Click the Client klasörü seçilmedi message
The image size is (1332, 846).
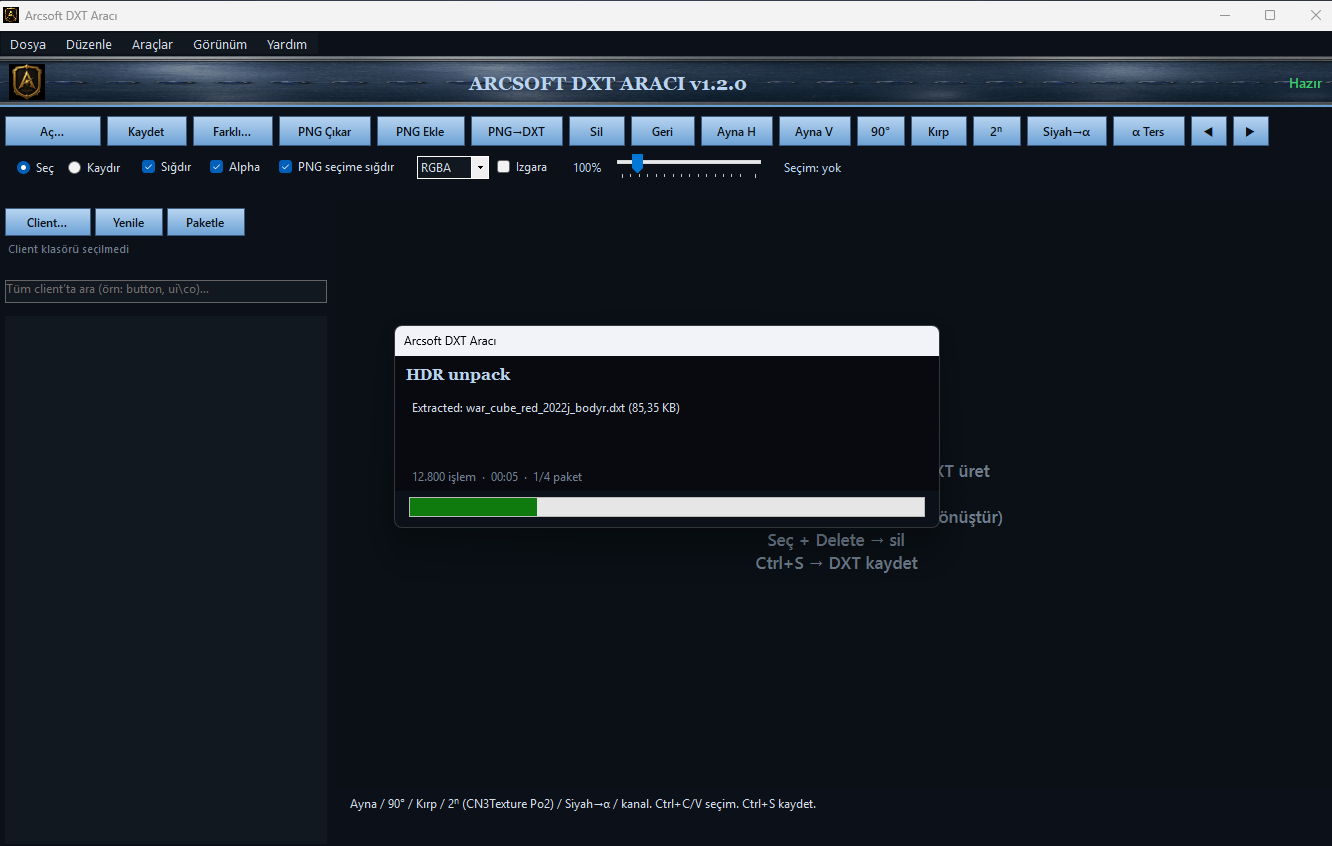[68, 249]
